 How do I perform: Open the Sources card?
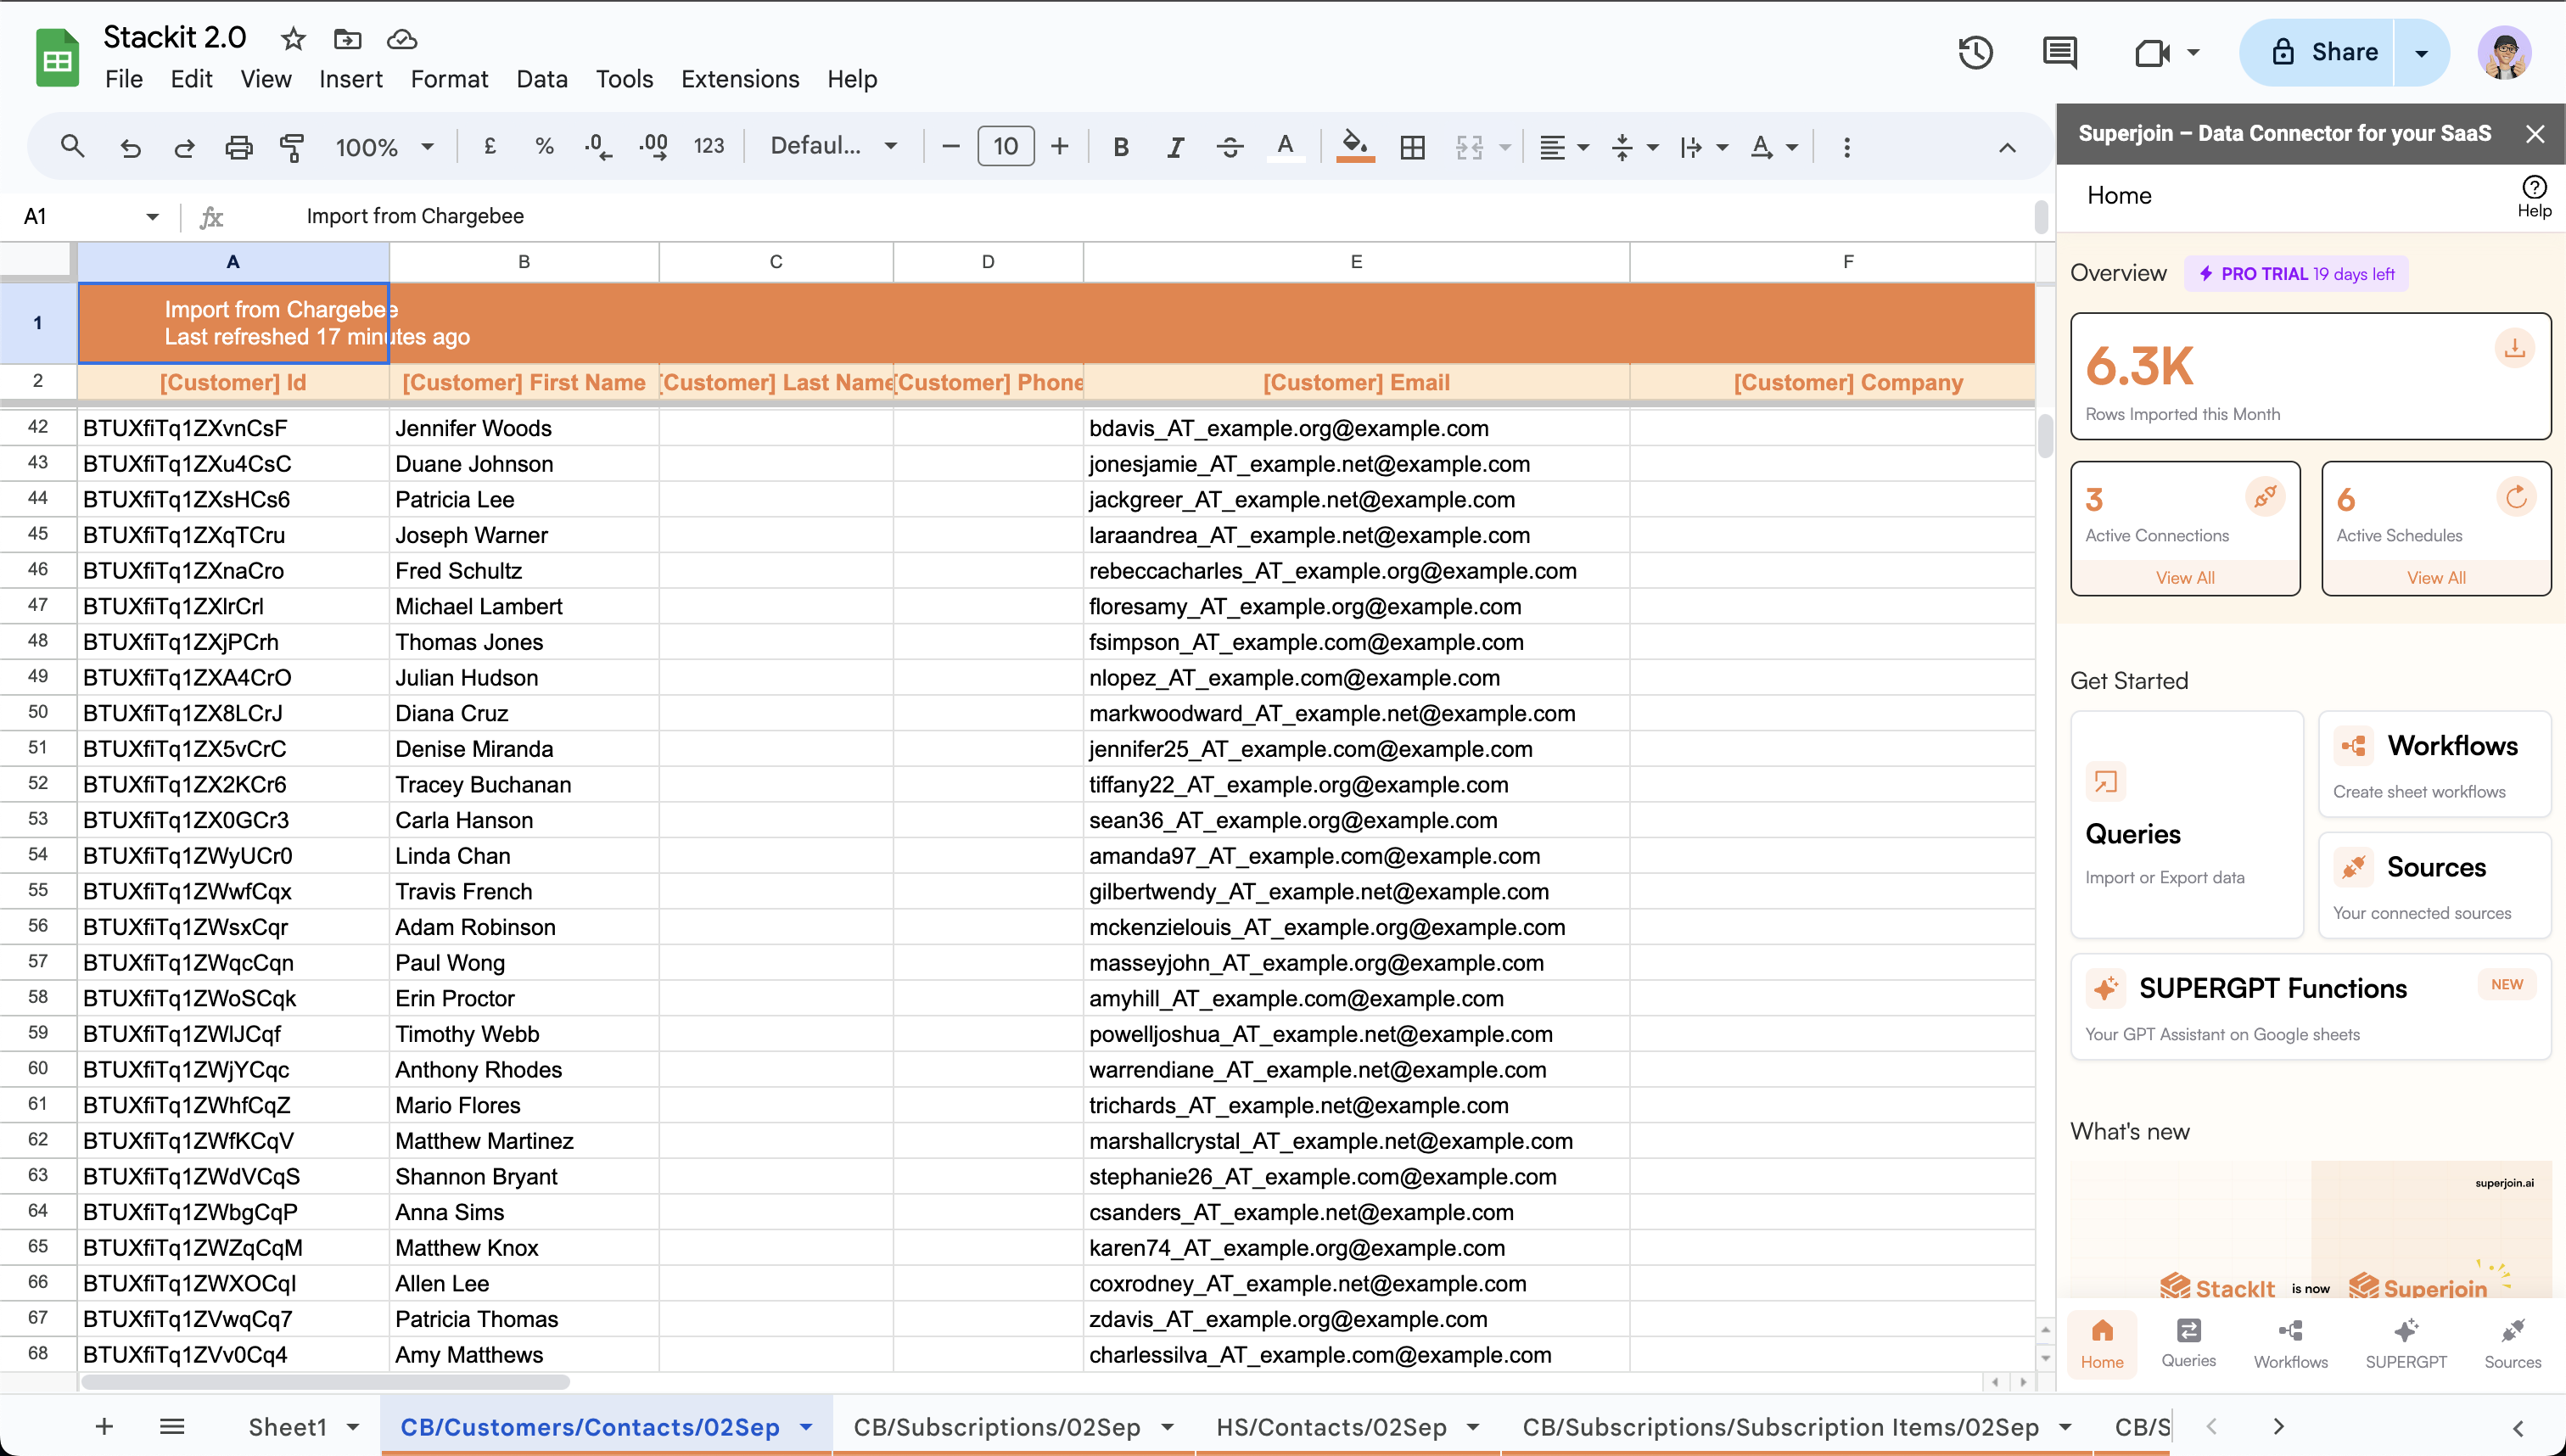point(2435,886)
